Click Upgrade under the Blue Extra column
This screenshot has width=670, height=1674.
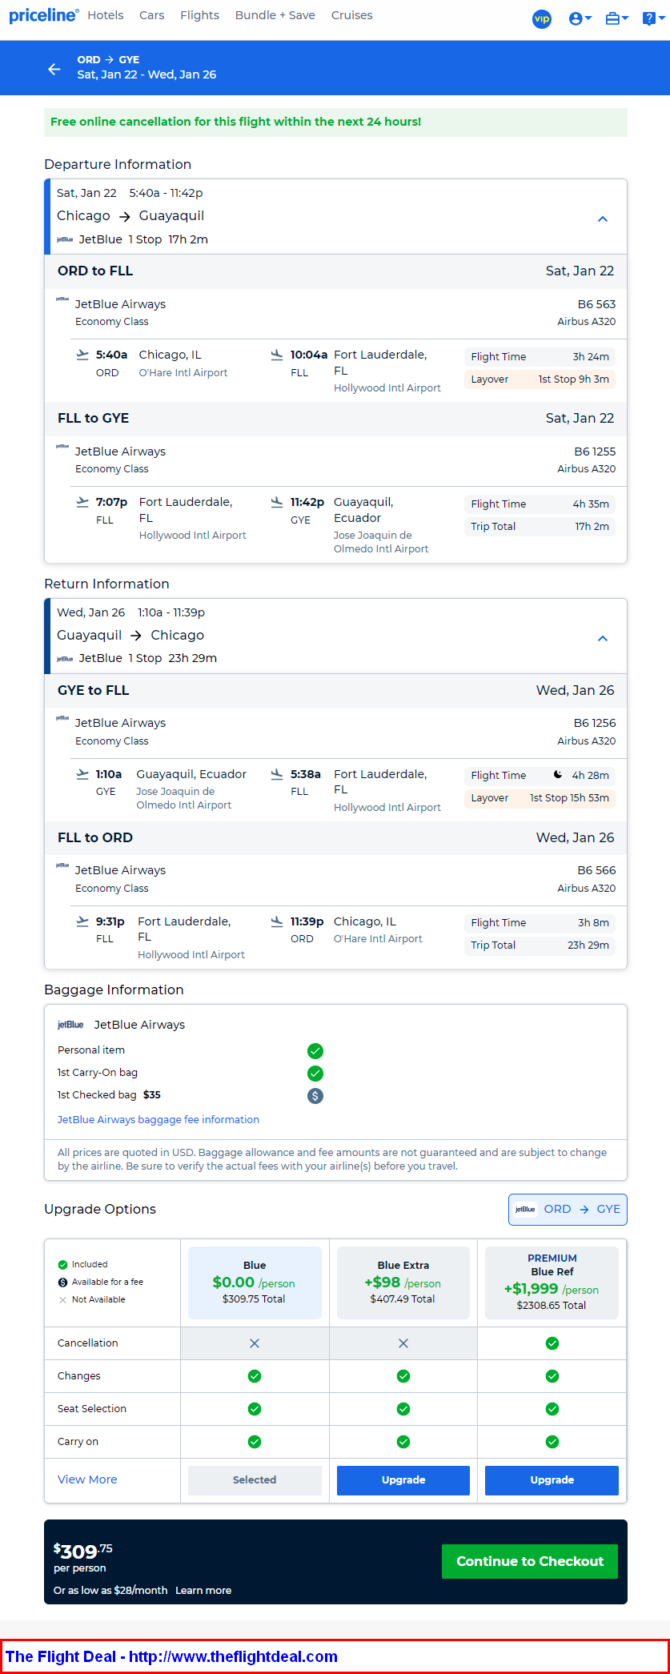point(403,1480)
